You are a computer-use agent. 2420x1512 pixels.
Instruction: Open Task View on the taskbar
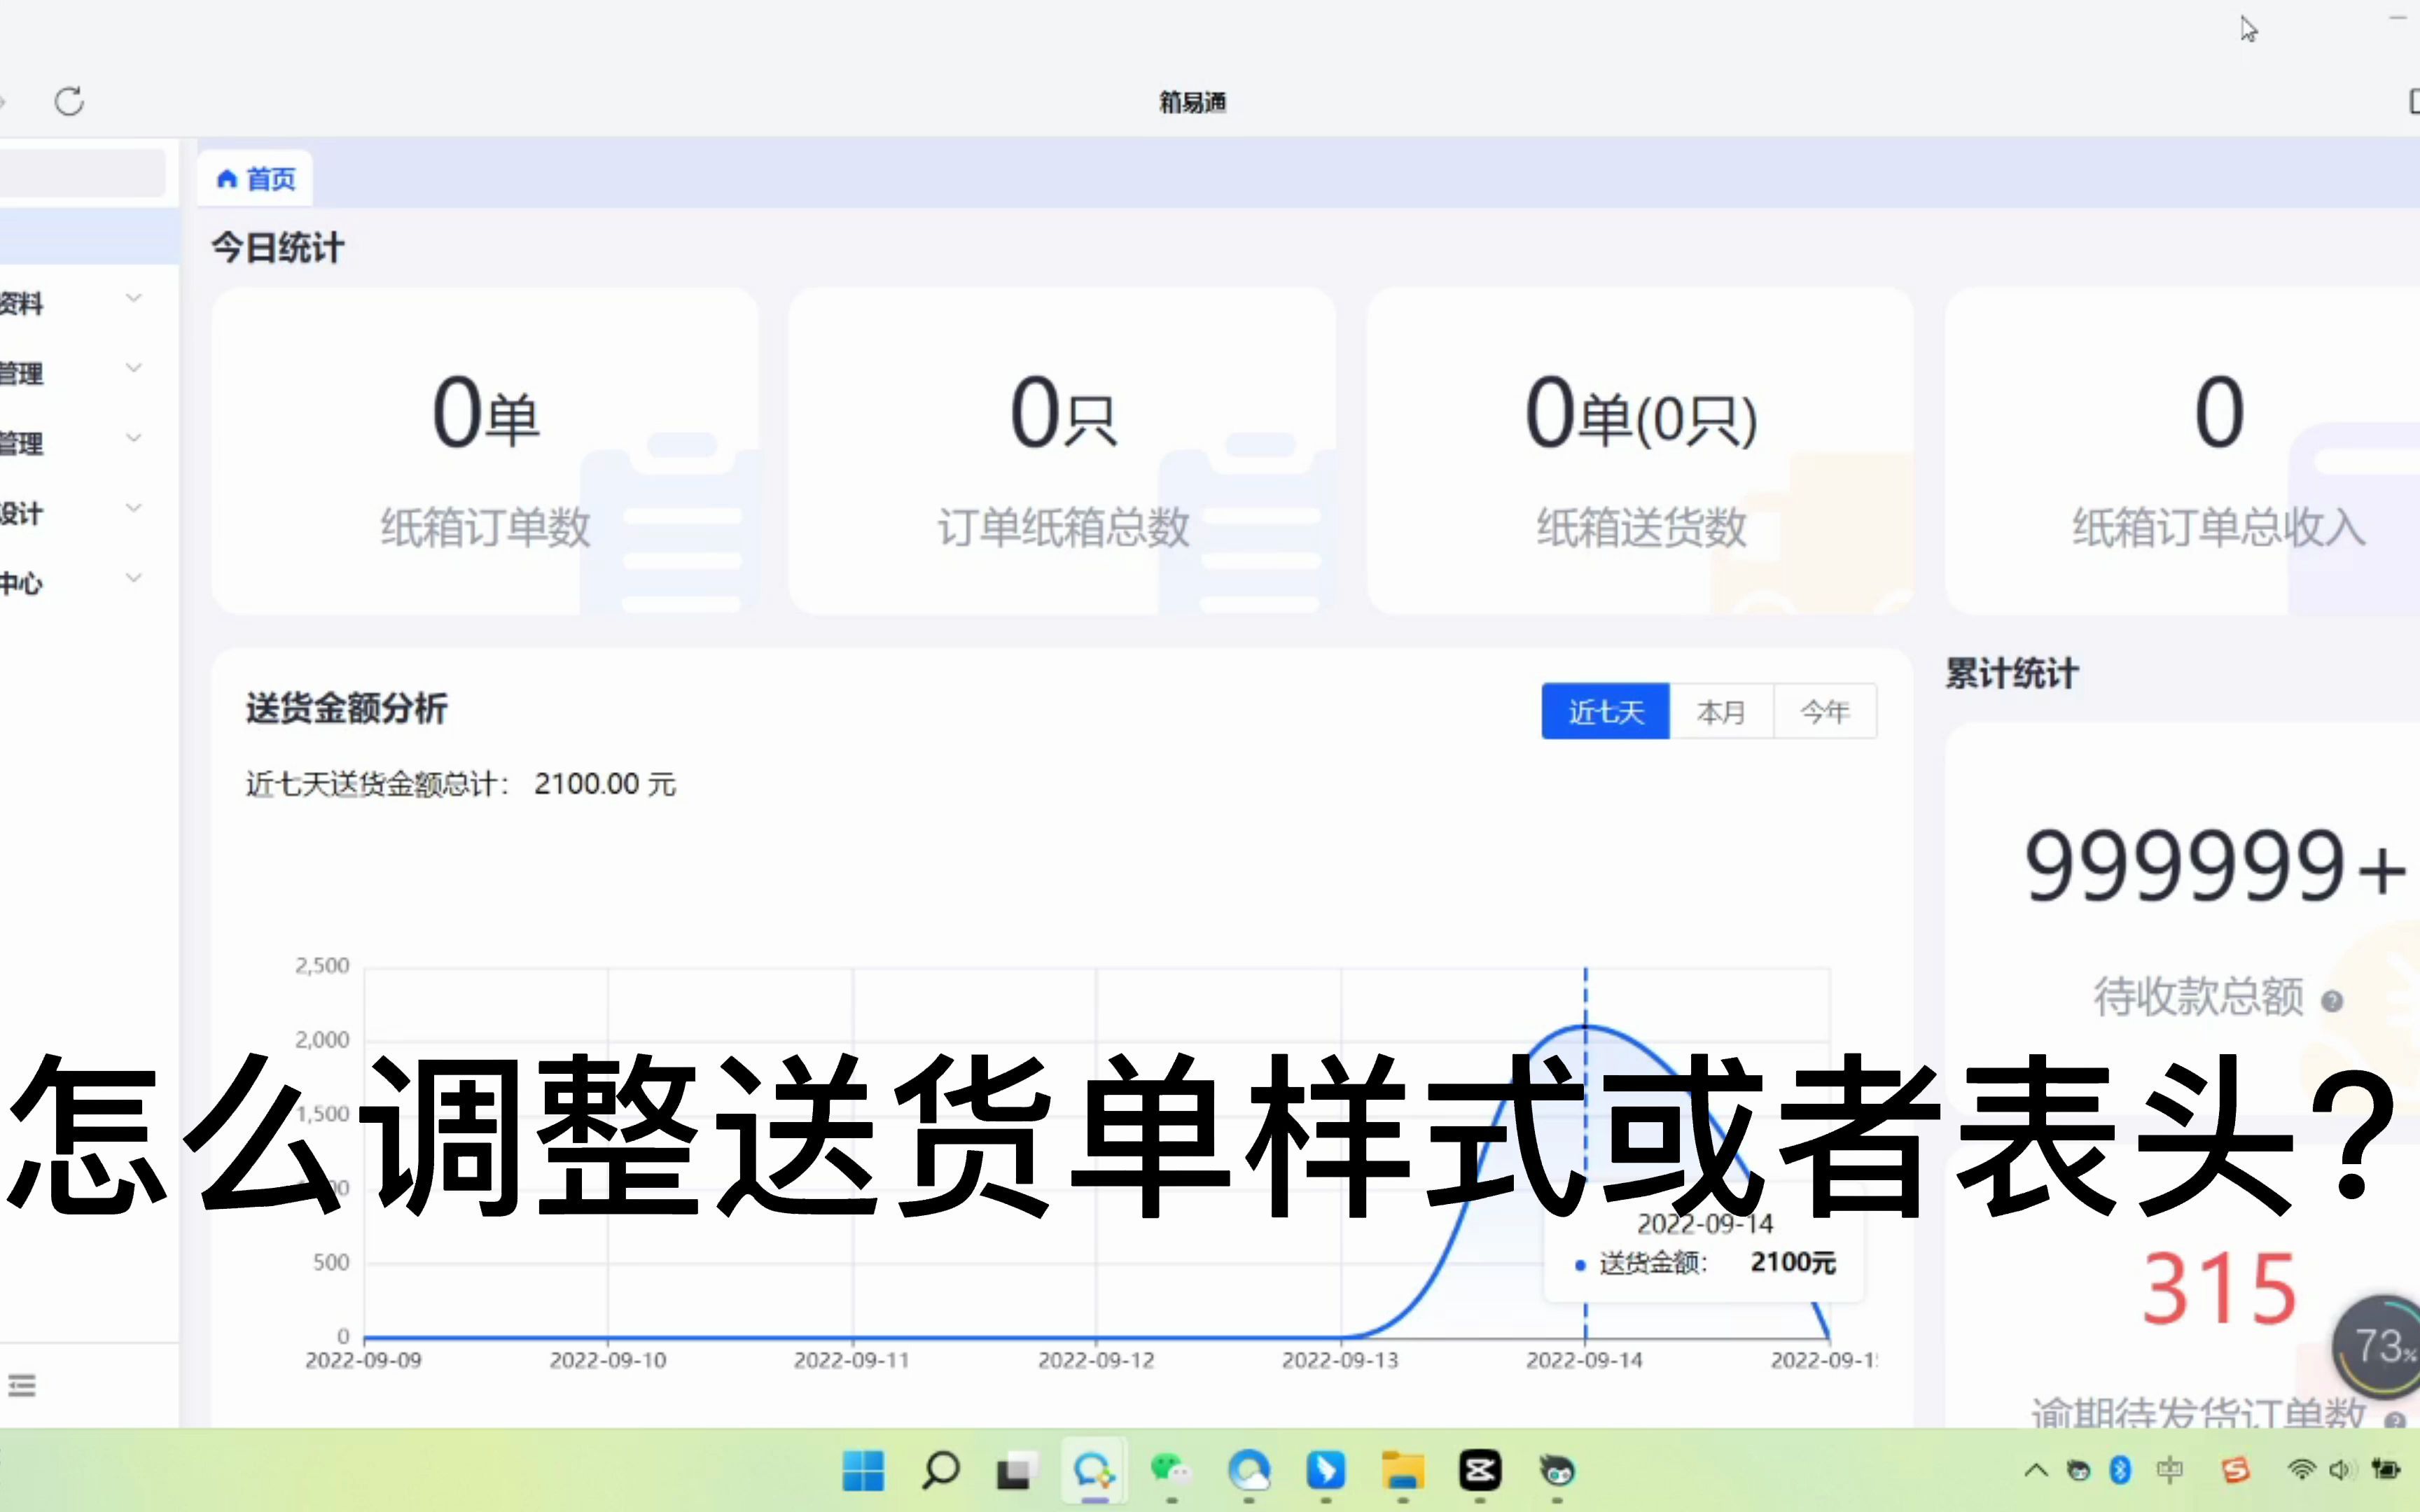coord(1016,1471)
